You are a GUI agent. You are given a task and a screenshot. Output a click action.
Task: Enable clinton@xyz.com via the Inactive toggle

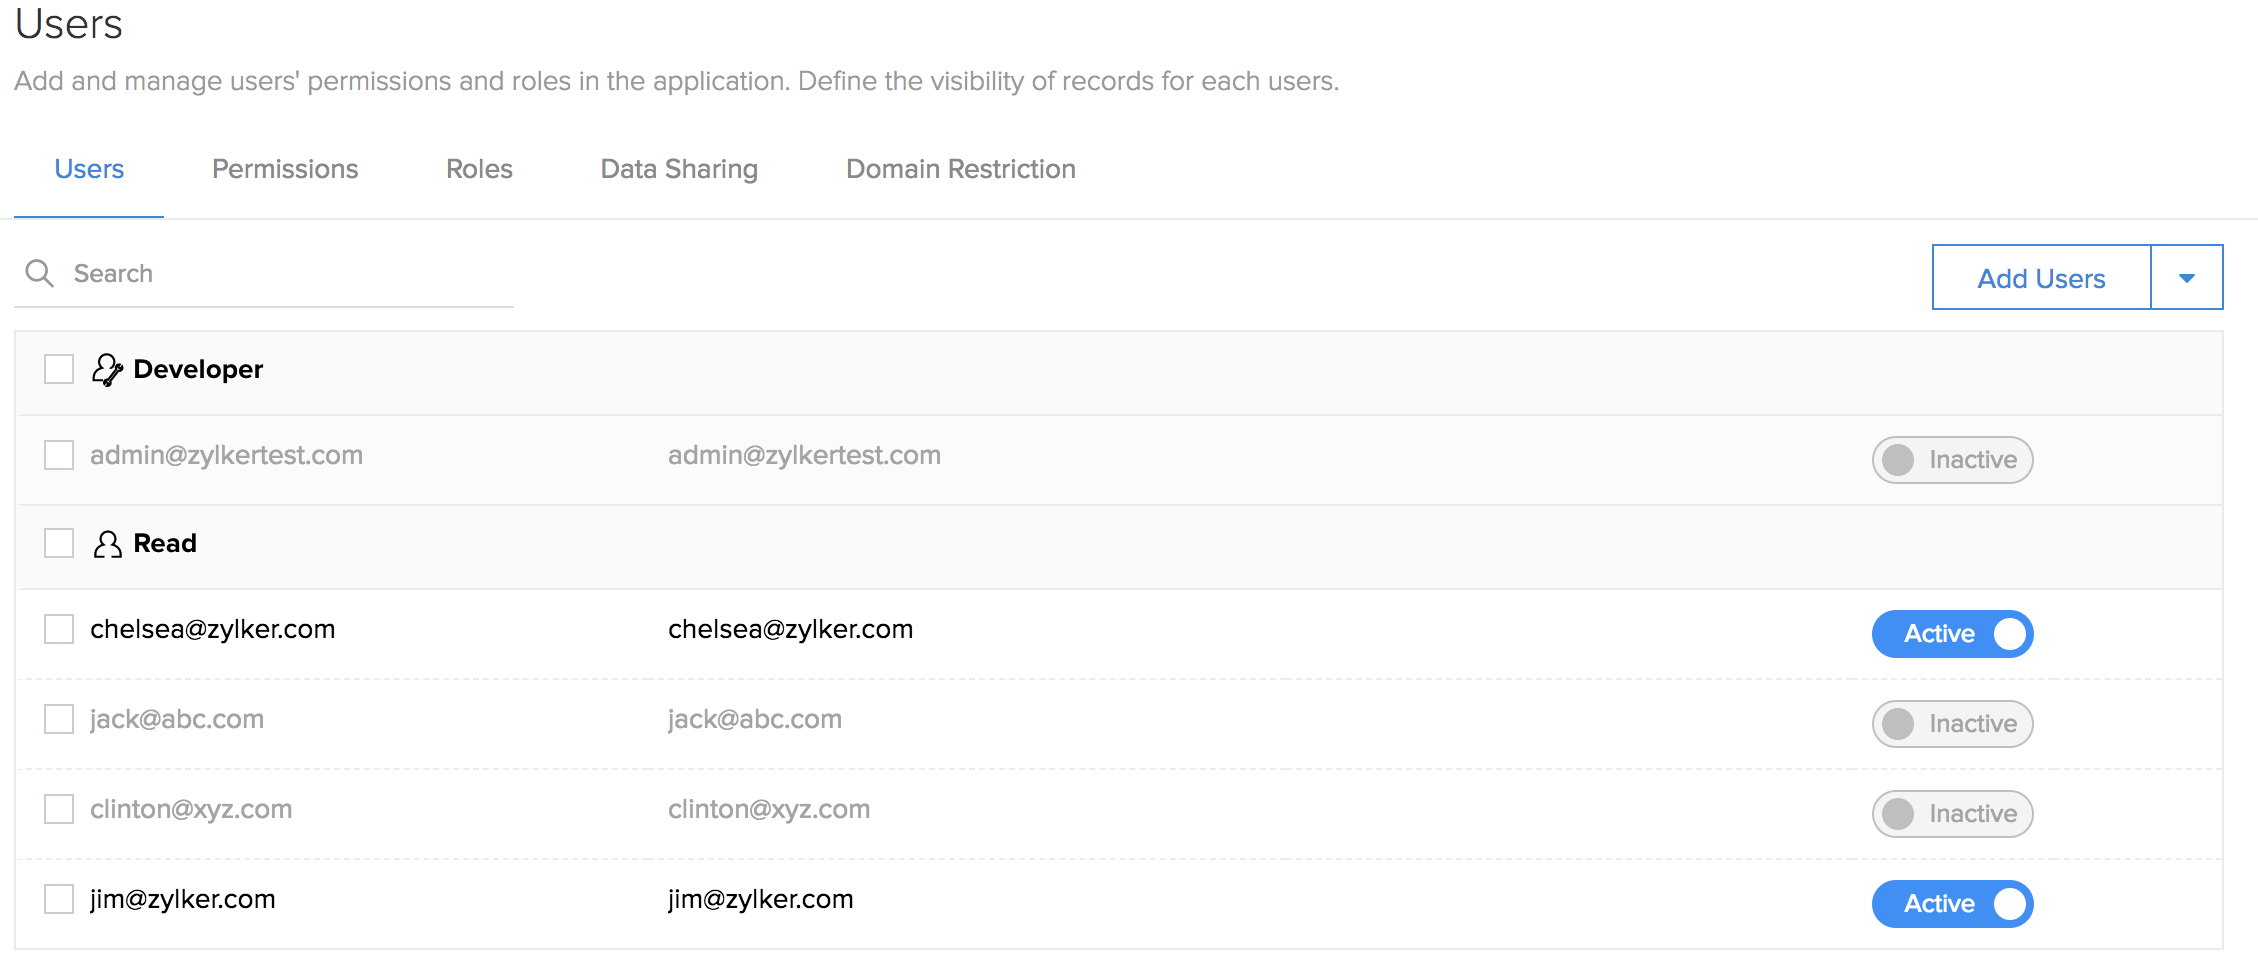tap(1952, 814)
